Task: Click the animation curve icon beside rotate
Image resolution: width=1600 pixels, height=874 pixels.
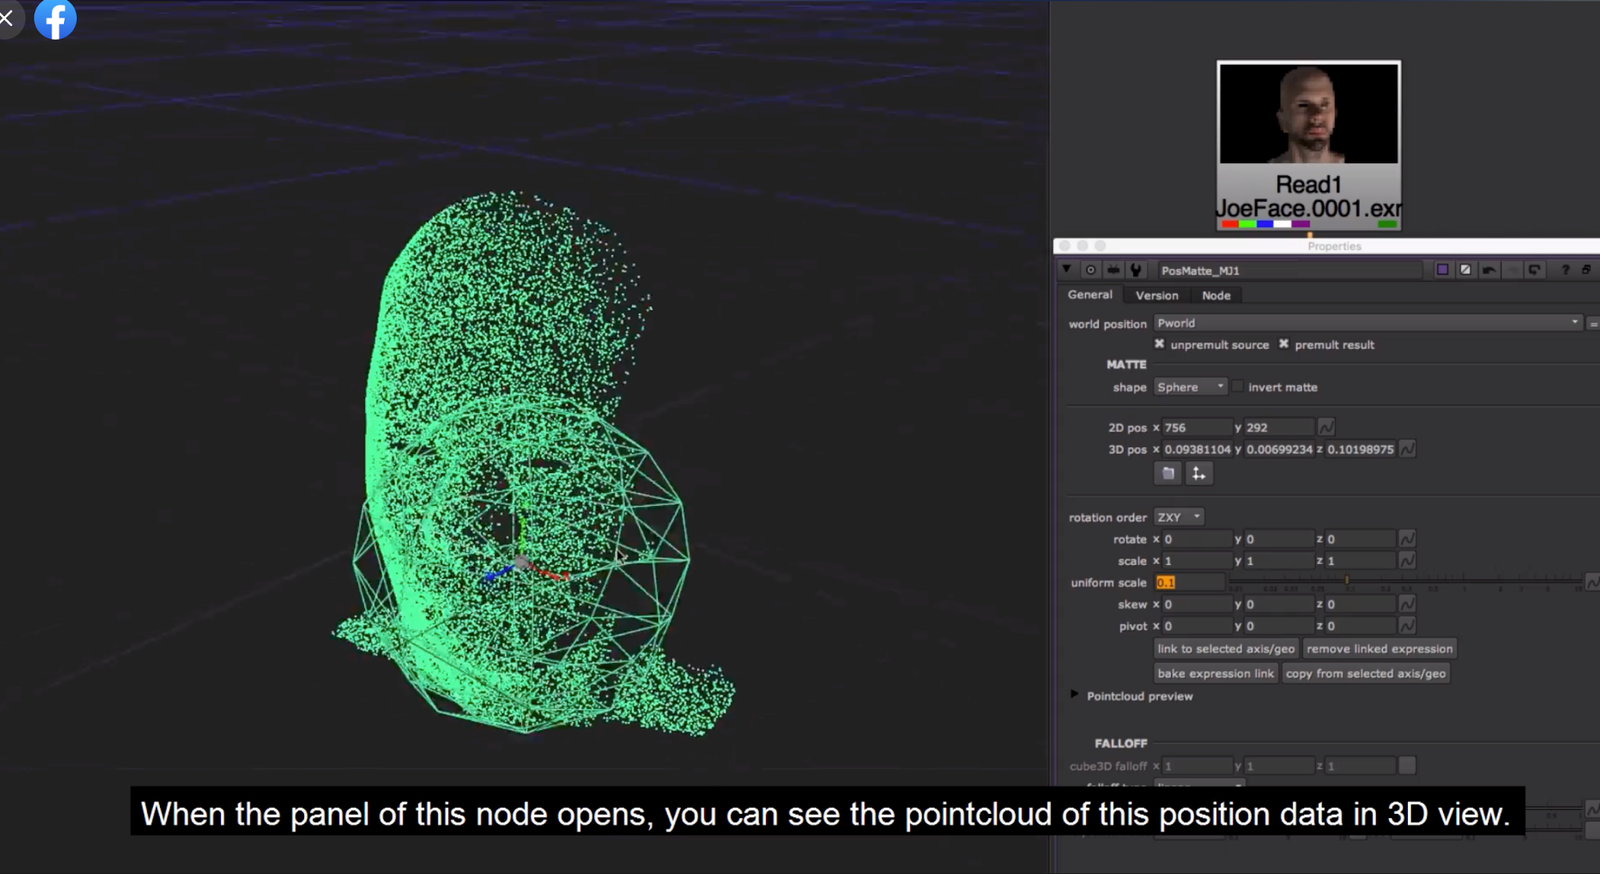Action: [x=1407, y=539]
